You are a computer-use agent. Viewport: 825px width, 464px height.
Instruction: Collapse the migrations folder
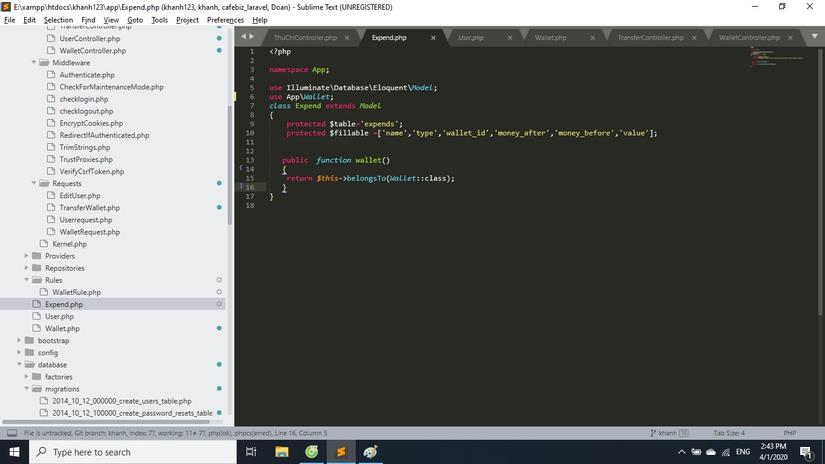26,389
